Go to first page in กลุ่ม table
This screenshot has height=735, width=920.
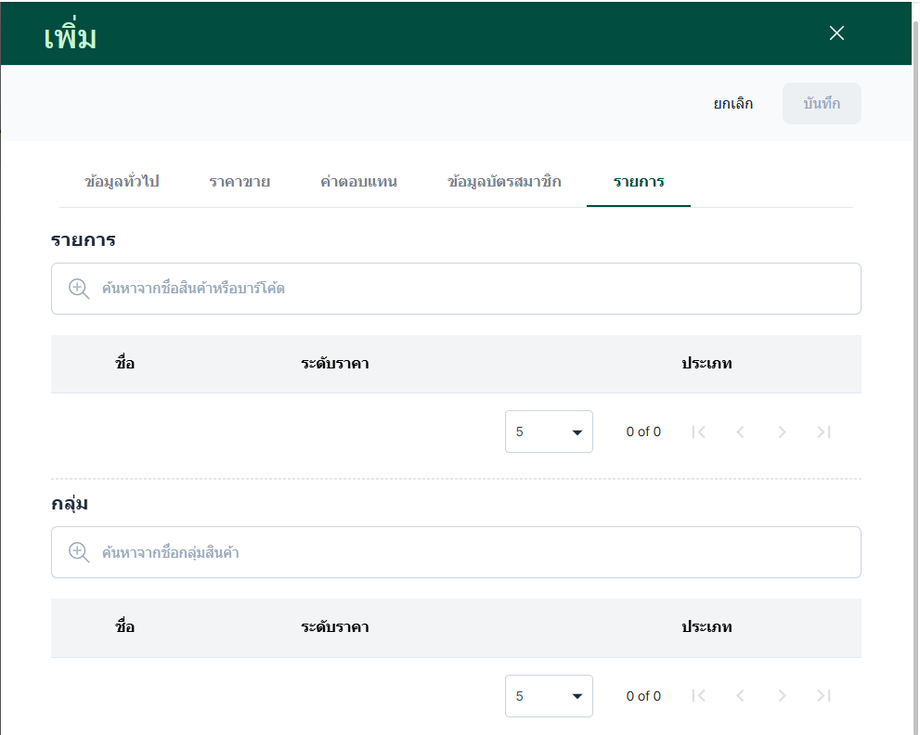(698, 696)
